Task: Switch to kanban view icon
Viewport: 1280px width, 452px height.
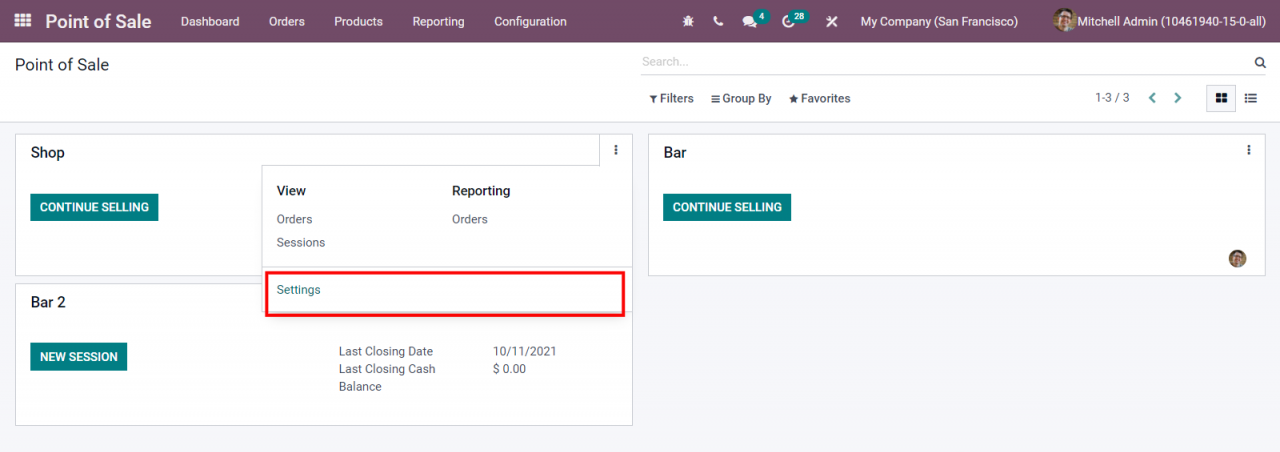Action: click(x=1221, y=98)
